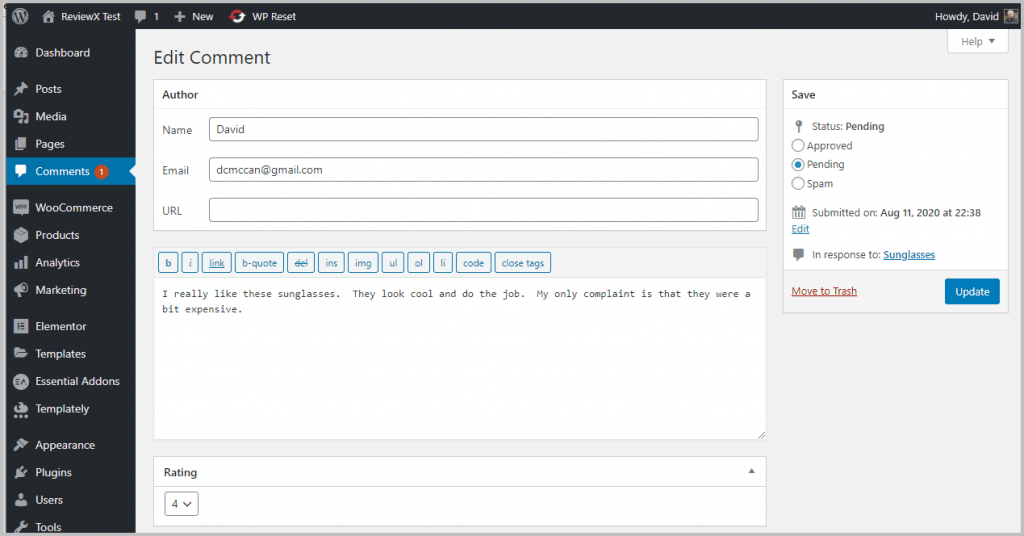
Task: Click the Name field containing David
Action: coord(483,129)
